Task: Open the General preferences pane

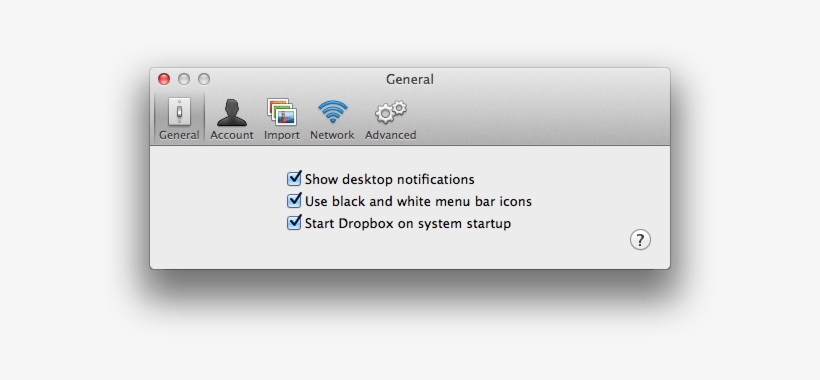Action: 179,119
